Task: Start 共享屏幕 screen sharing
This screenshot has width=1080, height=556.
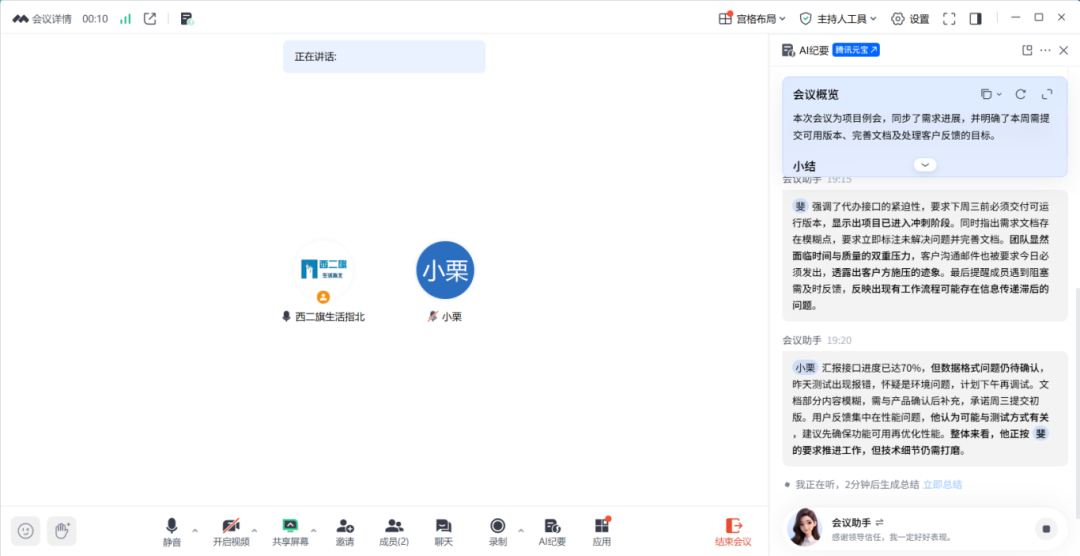Action: pos(290,532)
